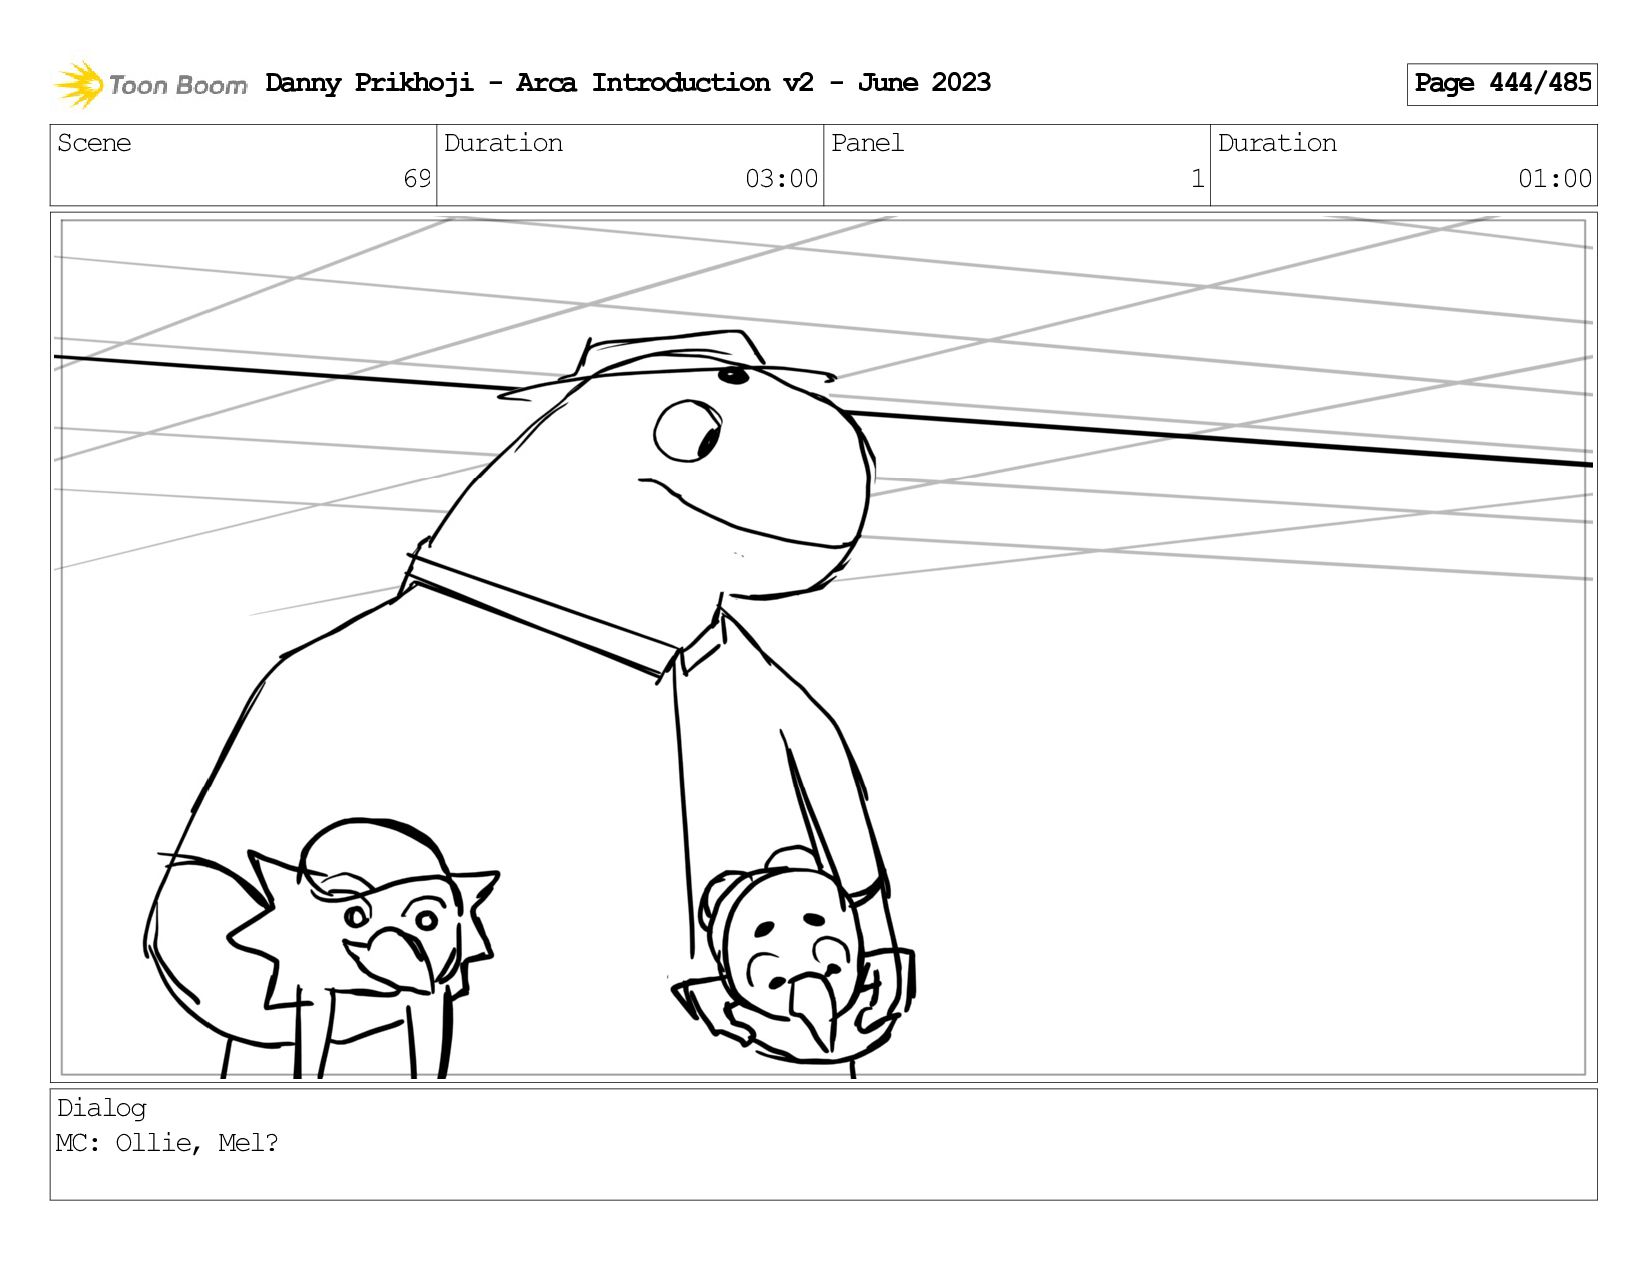Select the scene number '69'
The image size is (1650, 1275).
click(417, 179)
